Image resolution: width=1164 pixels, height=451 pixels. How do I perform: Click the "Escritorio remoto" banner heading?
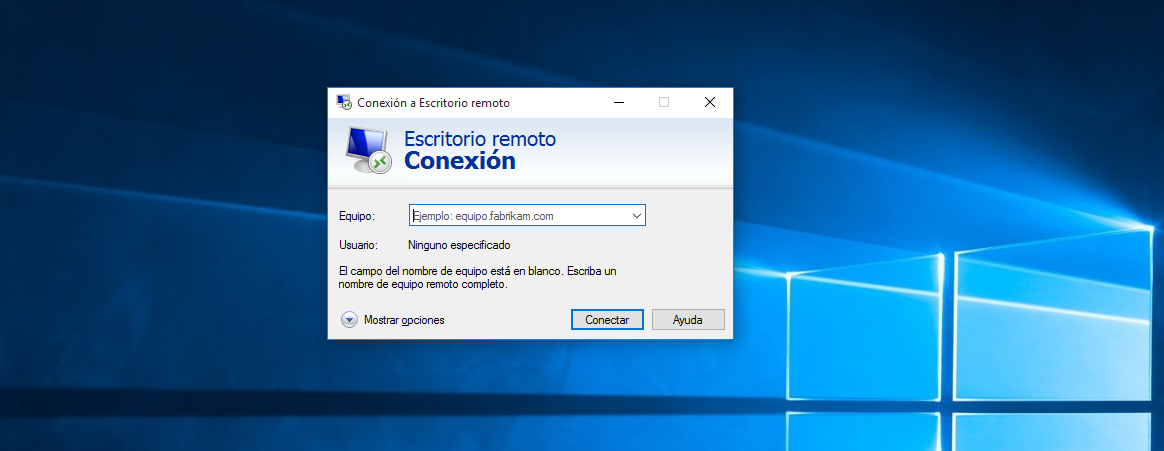pos(479,139)
